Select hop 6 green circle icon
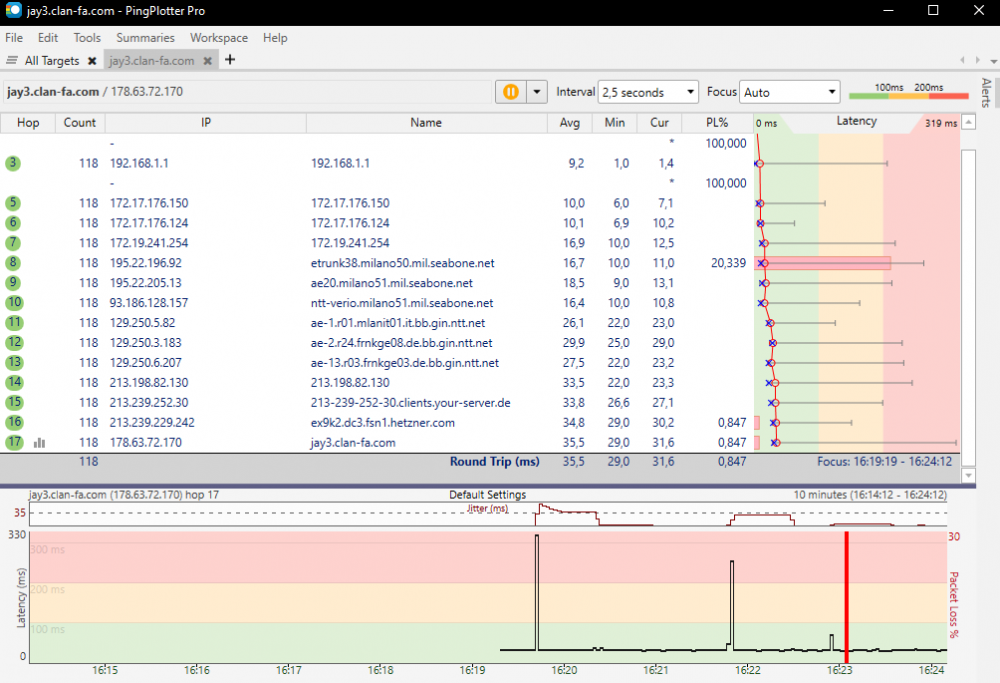 click(x=13, y=223)
